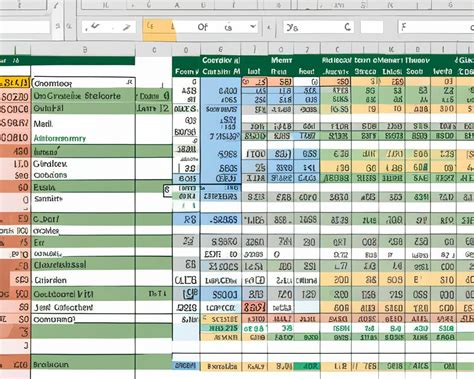
Task: Select the cell reading 'Lam 12'
Action: coord(153,108)
